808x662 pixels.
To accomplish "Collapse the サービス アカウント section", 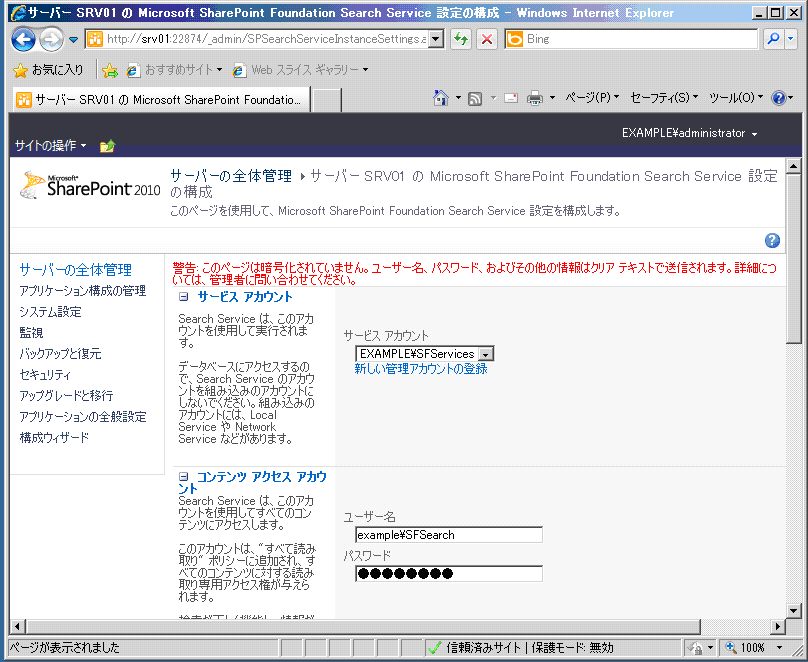I will (x=183, y=297).
